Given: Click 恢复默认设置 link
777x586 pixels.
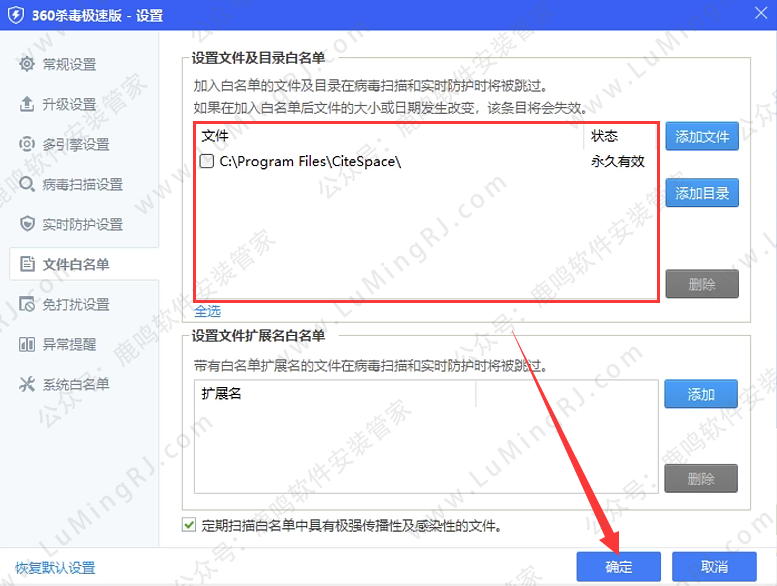Looking at the screenshot, I should 55,567.
